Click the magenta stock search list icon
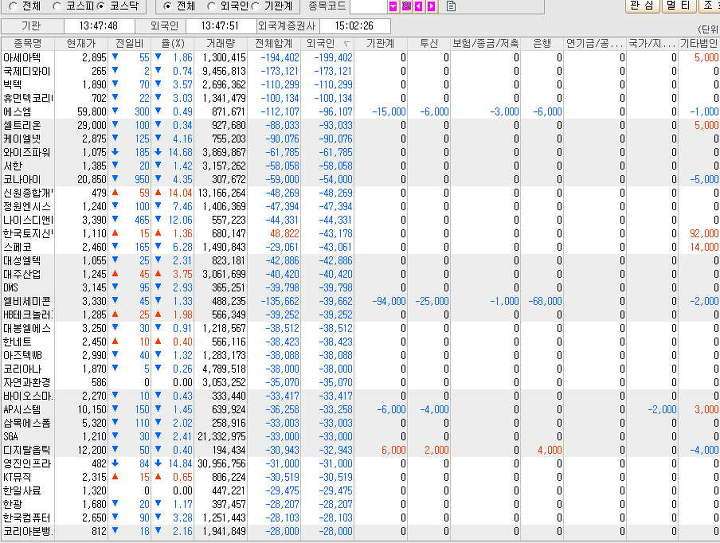Screen dimensions: 720x543 (x=406, y=6)
